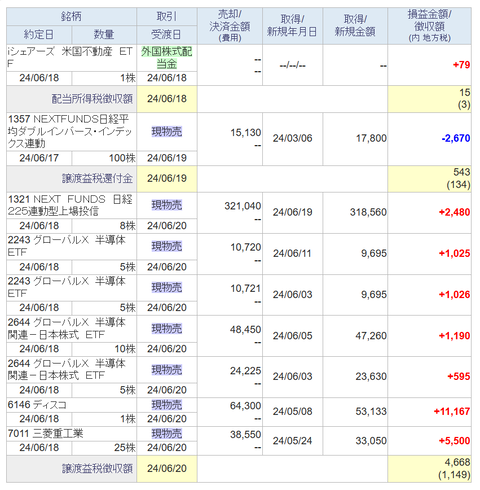Click the 銘柄 column header
Image resolution: width=480 pixels, height=490 pixels.
[71, 16]
